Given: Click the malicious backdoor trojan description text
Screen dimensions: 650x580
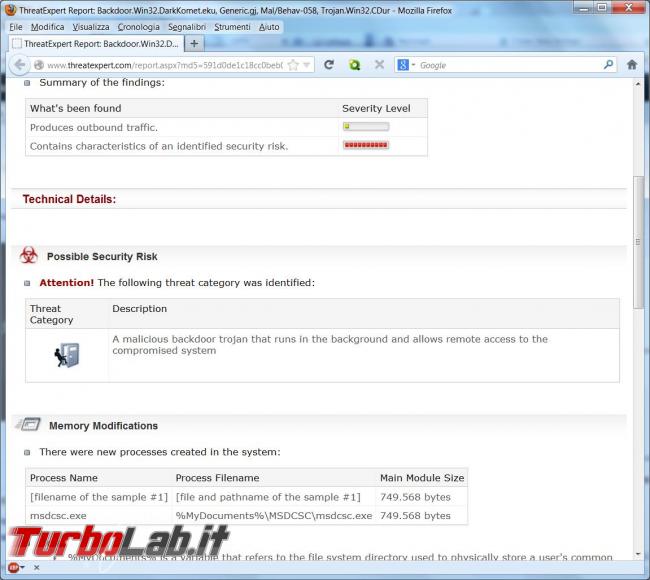Looking at the screenshot, I should (330, 345).
